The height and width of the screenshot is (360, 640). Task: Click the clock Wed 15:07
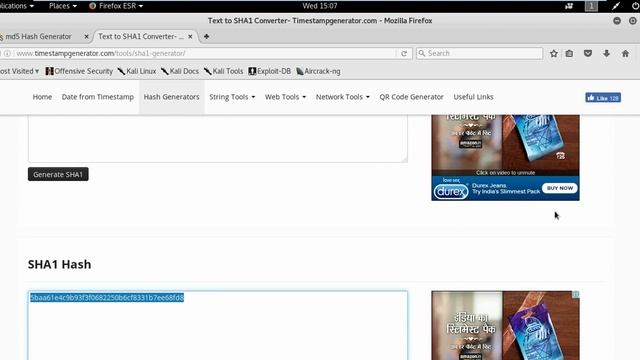320,6
